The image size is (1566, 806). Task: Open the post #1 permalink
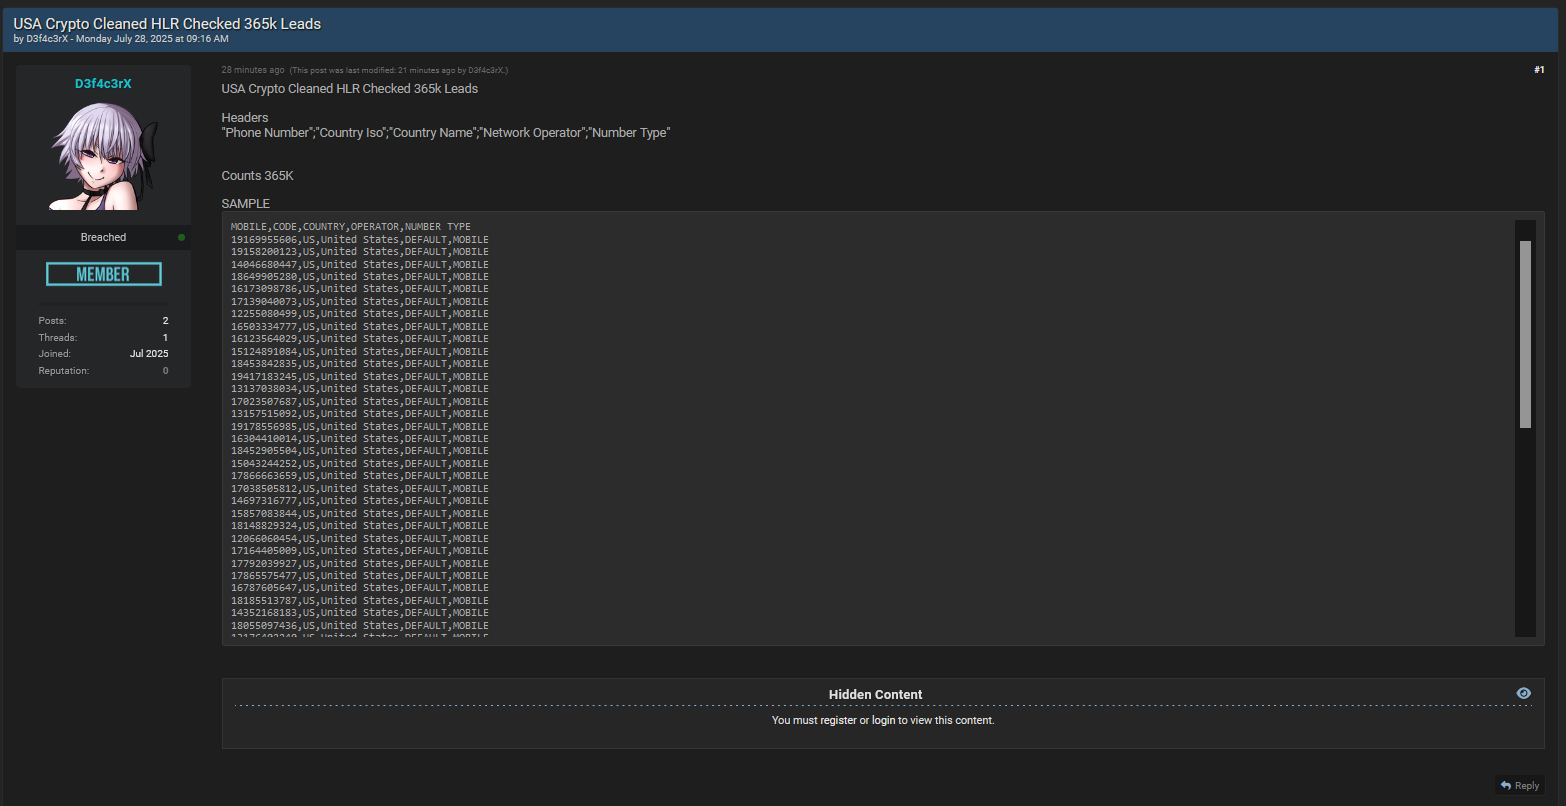click(1538, 70)
